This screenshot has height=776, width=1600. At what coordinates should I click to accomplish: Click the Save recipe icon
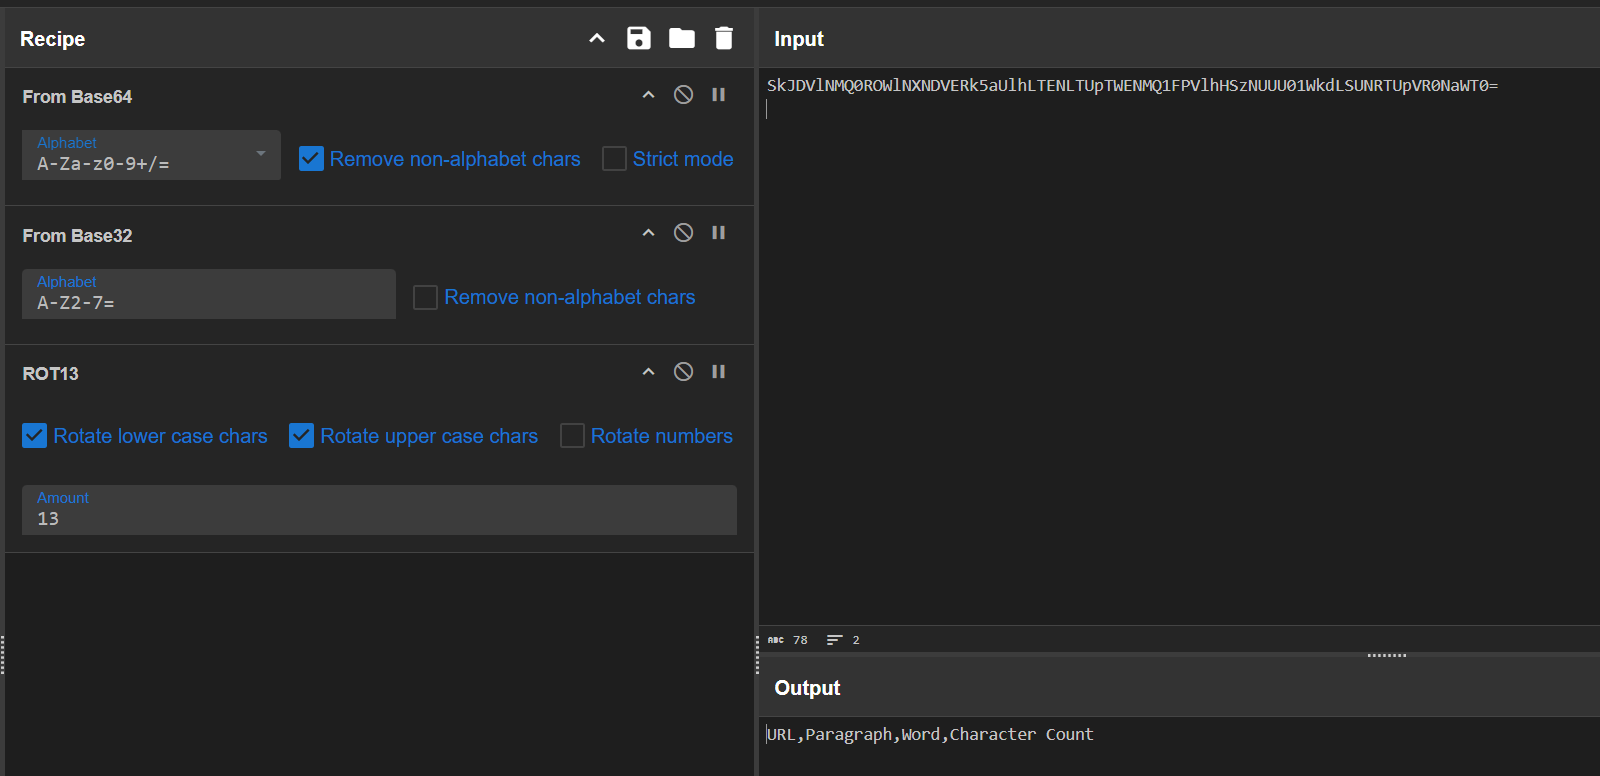(638, 38)
